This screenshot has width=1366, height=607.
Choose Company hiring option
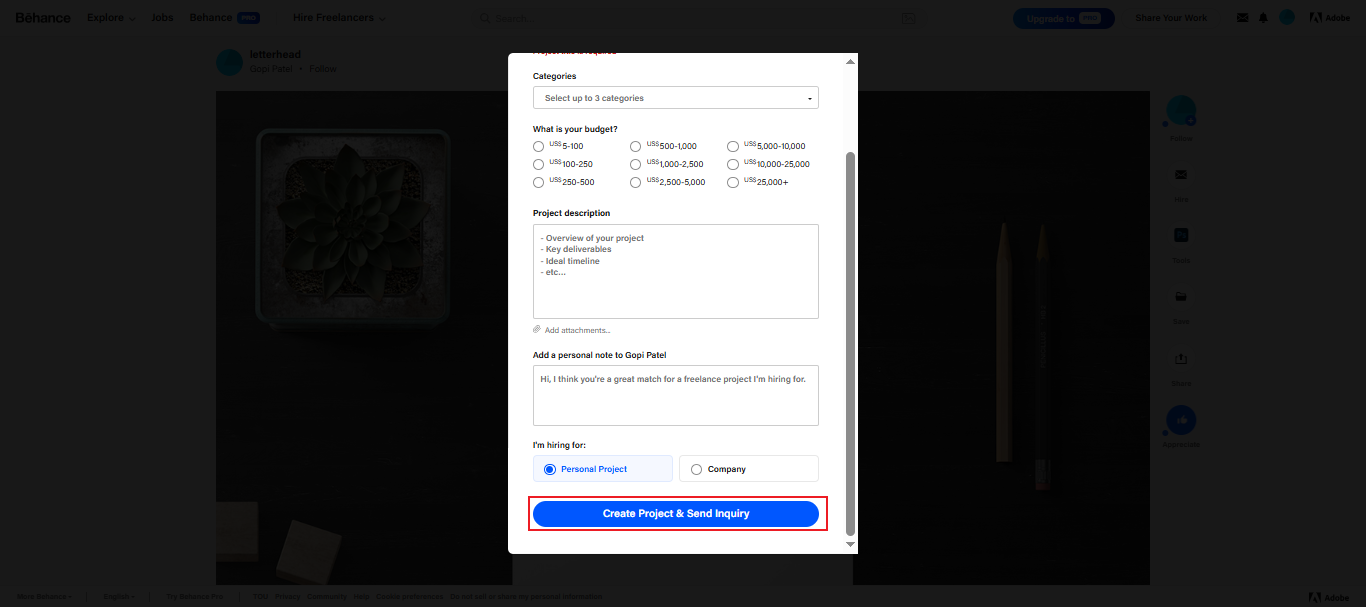[x=749, y=469]
